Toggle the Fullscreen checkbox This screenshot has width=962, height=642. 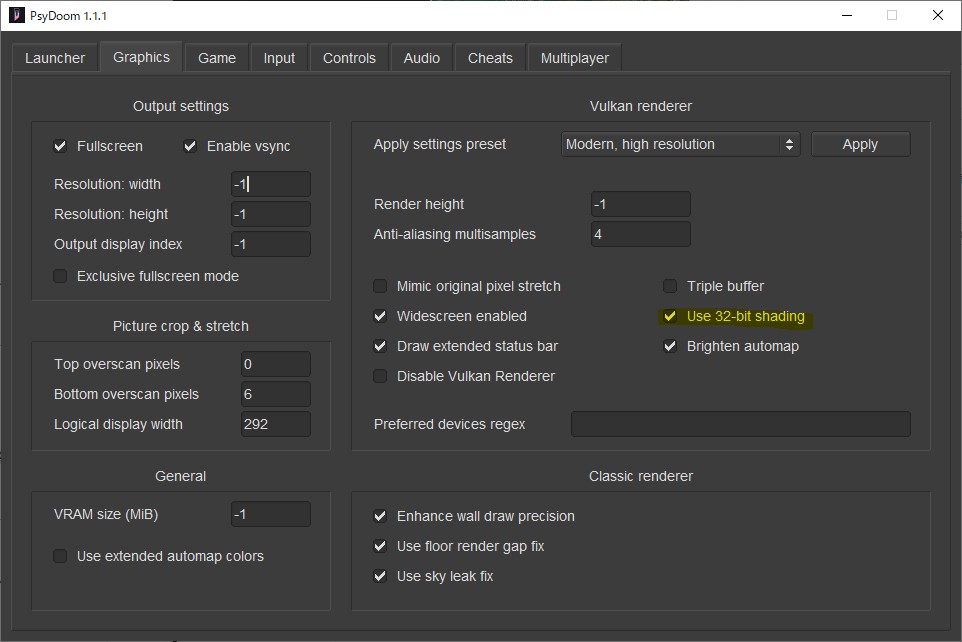[x=61, y=146]
